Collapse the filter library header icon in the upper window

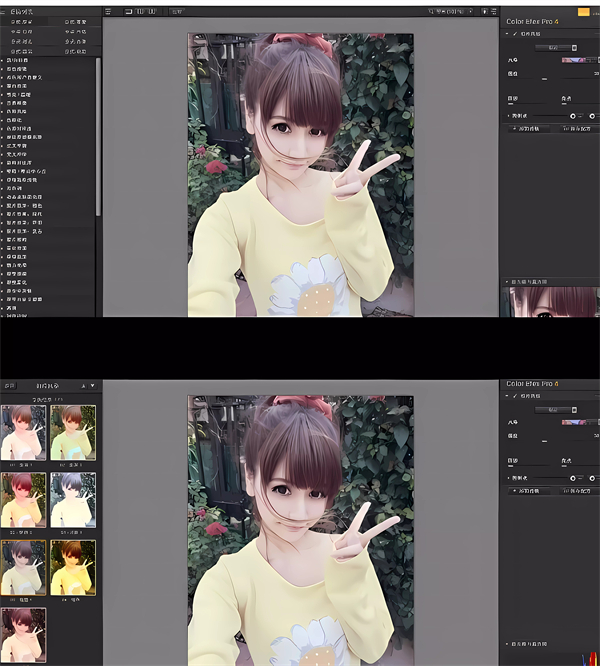(3, 11)
